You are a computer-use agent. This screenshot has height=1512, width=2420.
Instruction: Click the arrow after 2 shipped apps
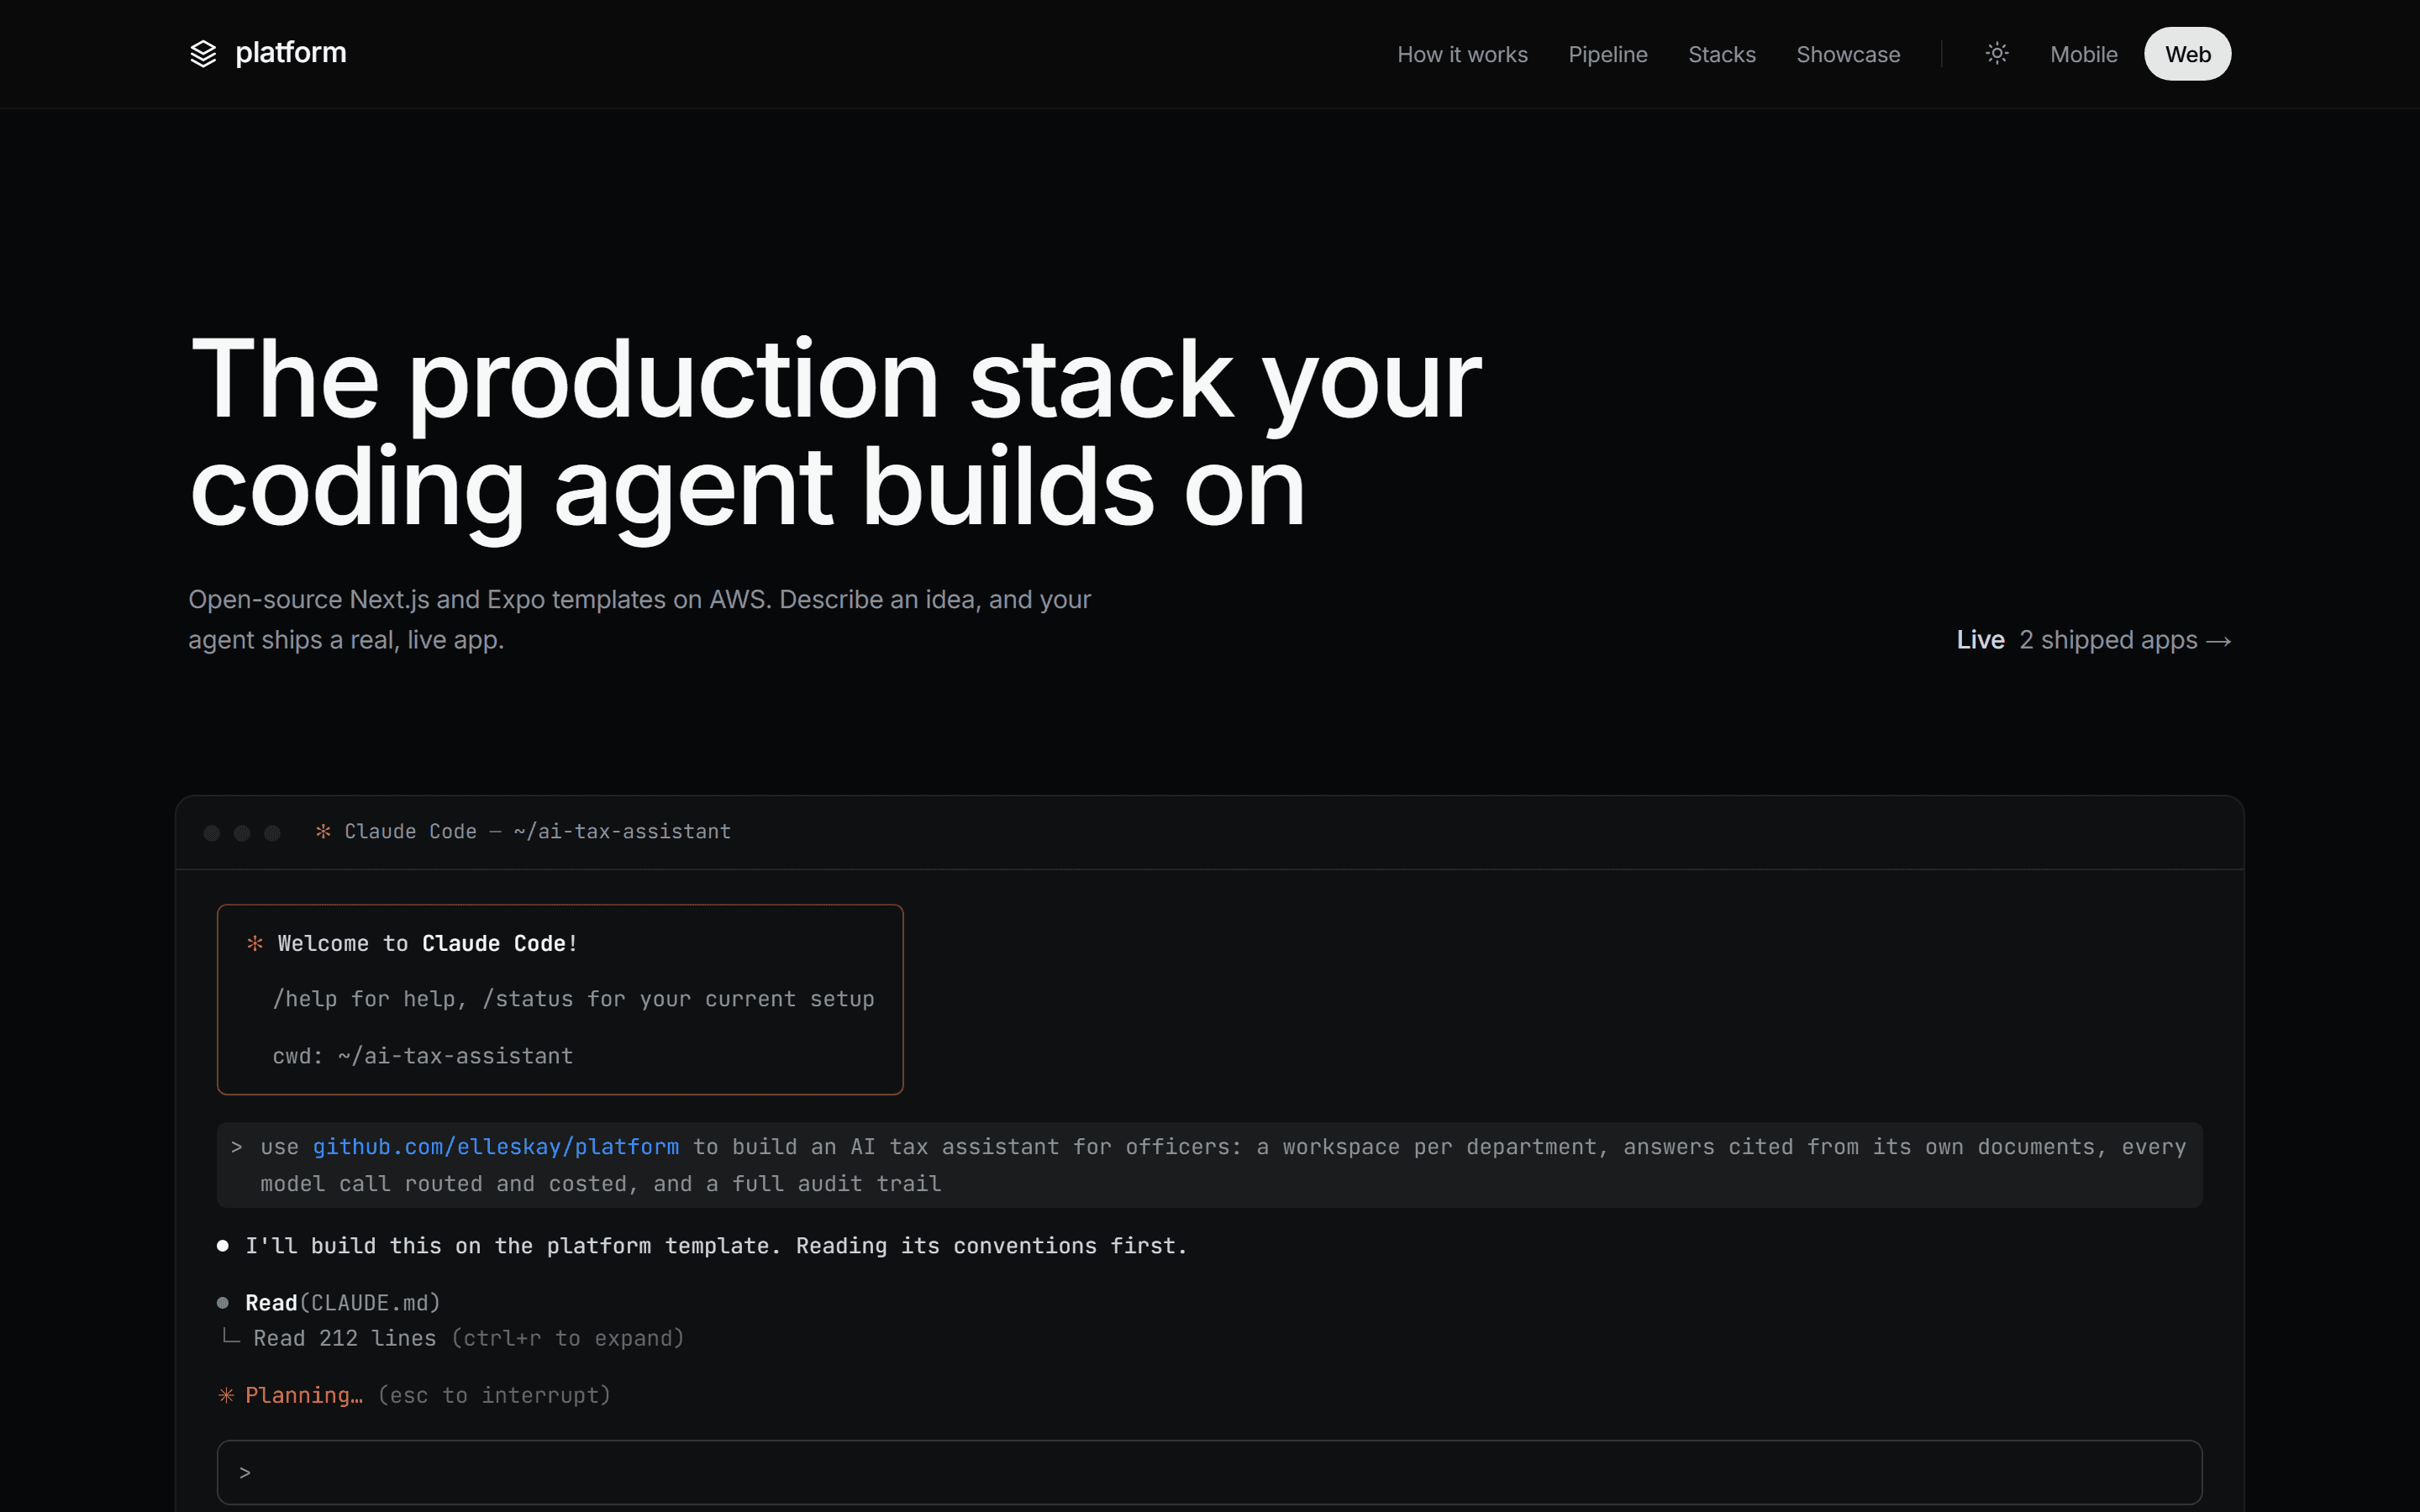click(2218, 641)
